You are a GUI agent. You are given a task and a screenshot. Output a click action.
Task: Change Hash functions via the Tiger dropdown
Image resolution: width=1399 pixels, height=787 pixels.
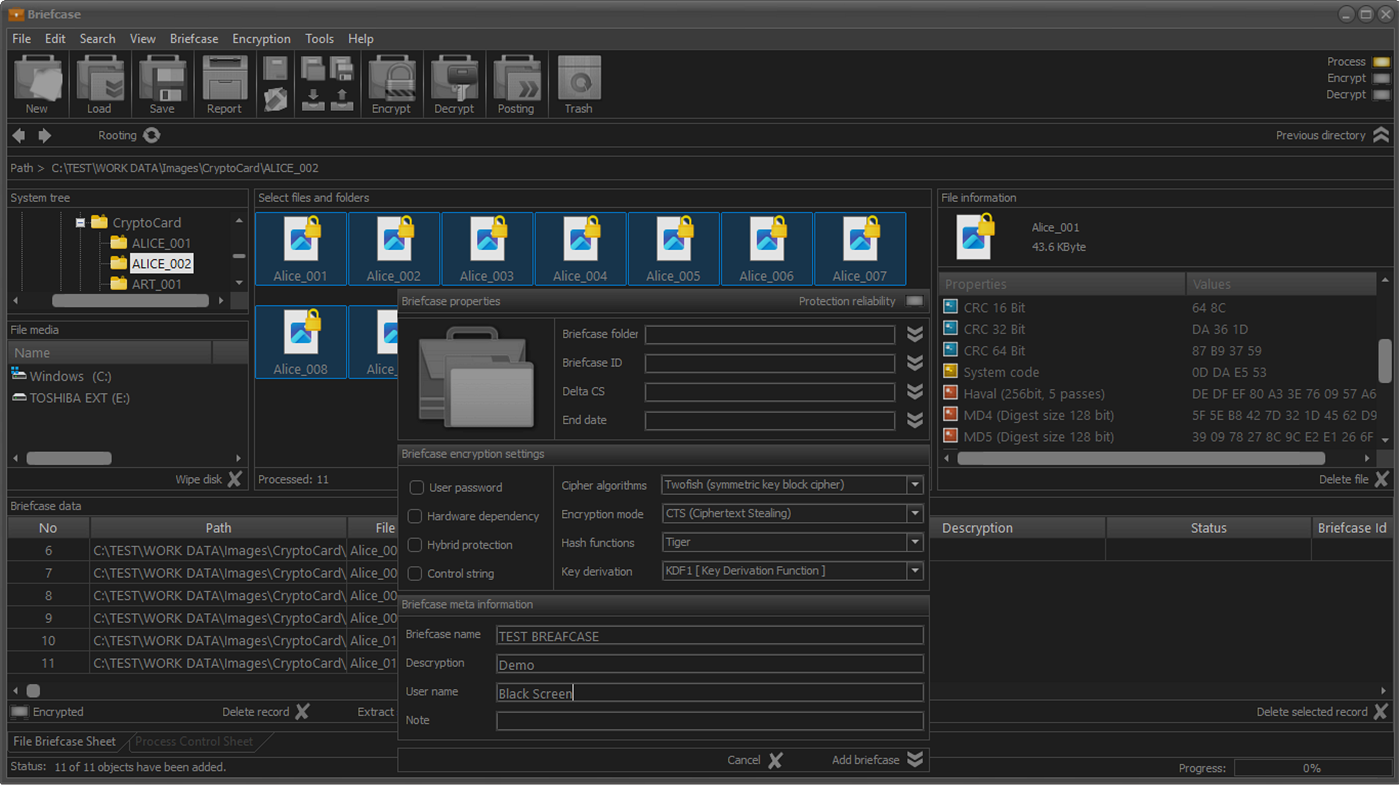913,542
